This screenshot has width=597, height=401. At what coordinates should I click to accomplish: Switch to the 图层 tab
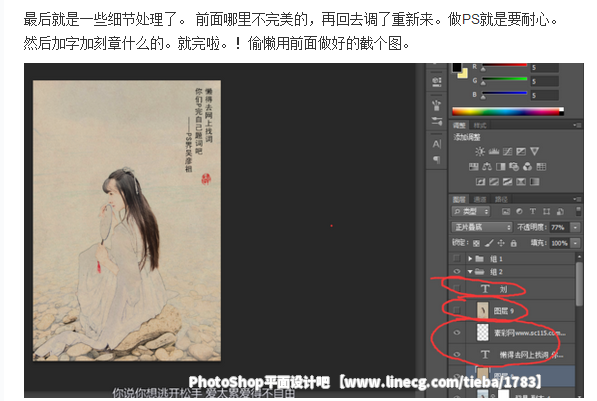(x=459, y=199)
